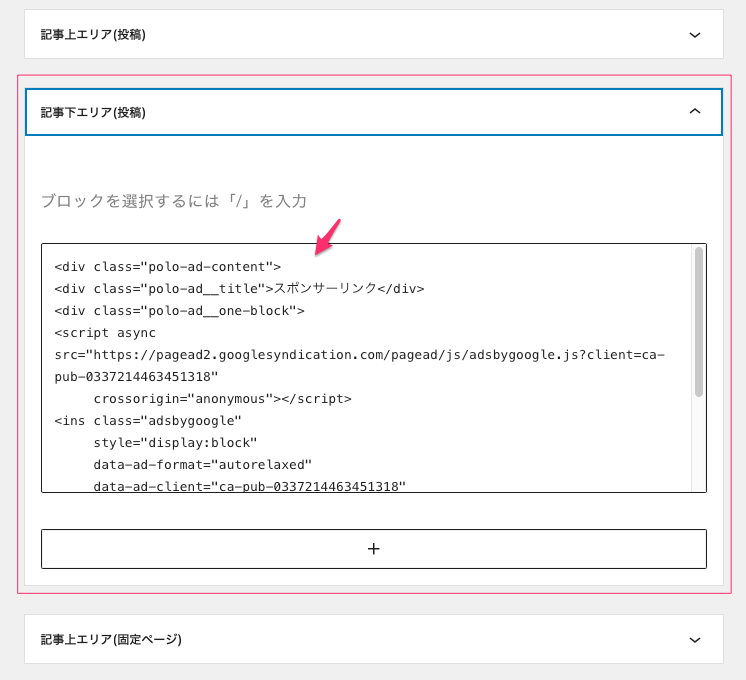Click the crossorigin="anonymous" code line
Viewport: 746px width, 680px height.
(x=222, y=399)
